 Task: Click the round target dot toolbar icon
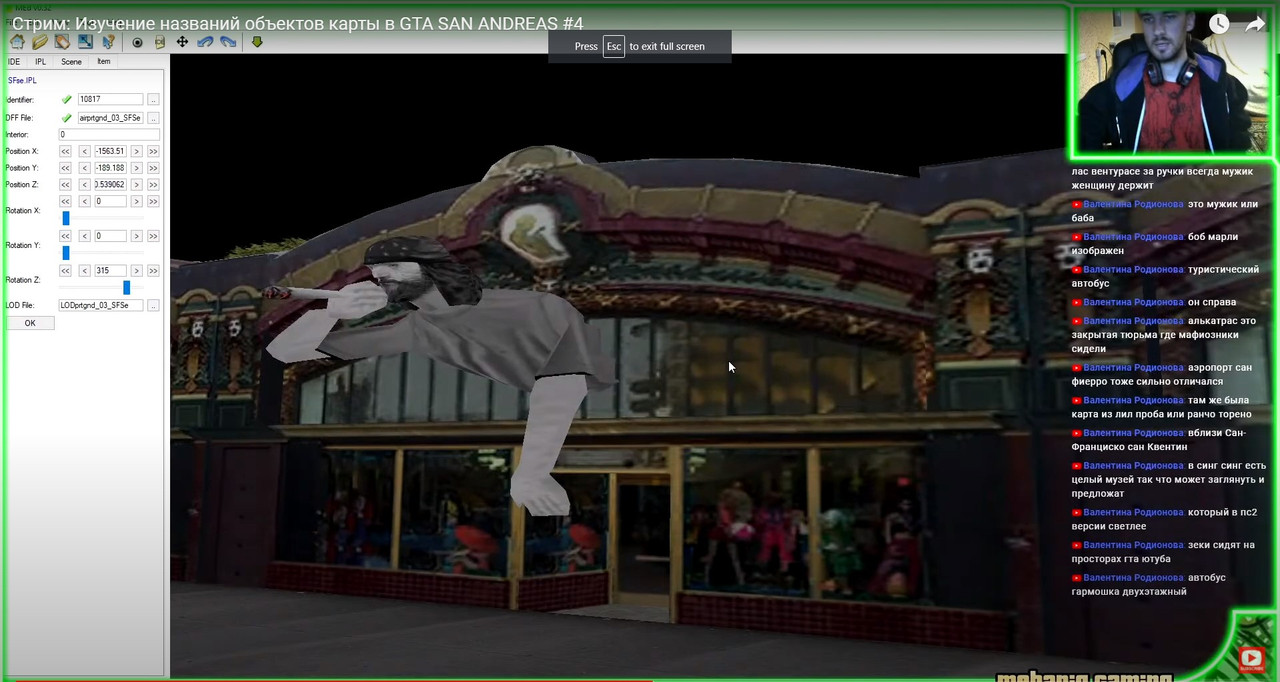coord(137,42)
